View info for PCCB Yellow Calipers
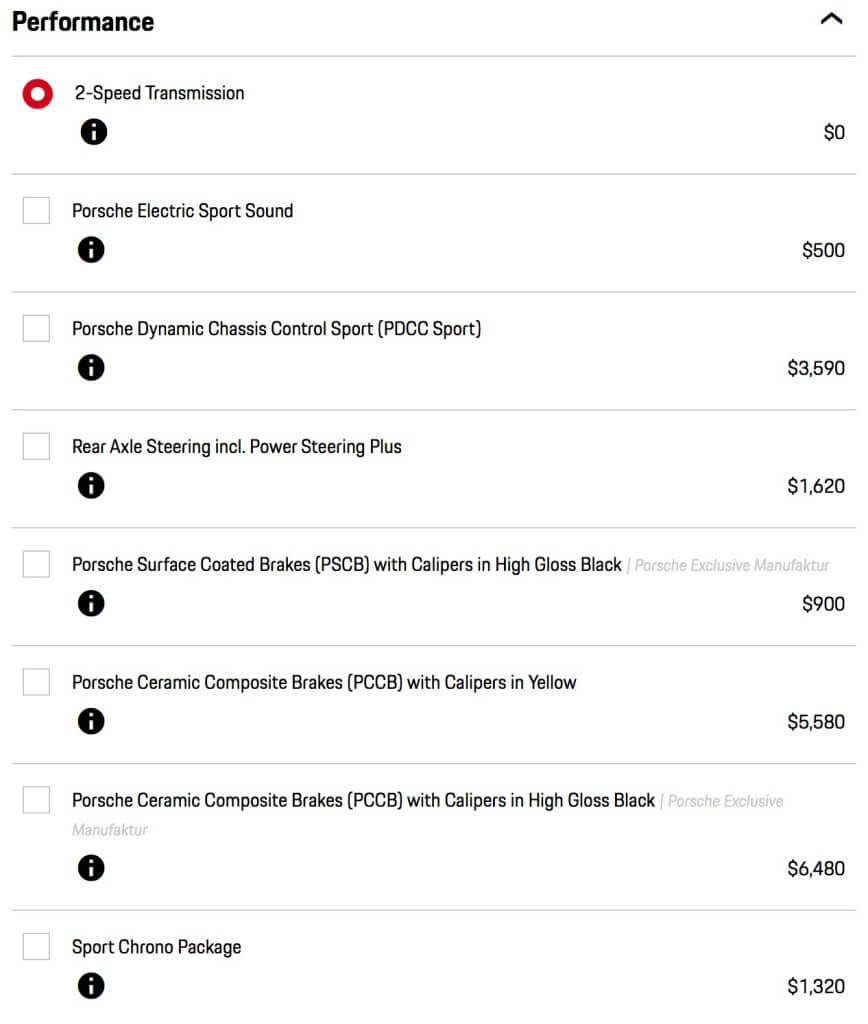The height and width of the screenshot is (1024, 868). tap(91, 721)
